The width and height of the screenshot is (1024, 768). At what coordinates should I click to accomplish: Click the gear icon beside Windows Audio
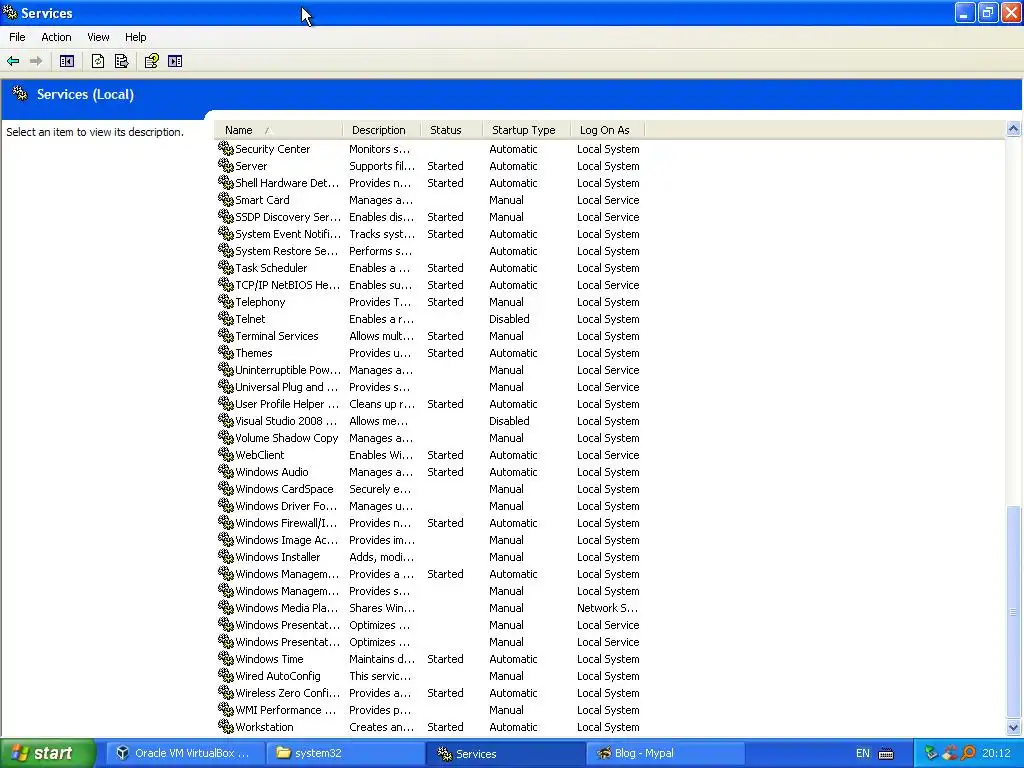point(226,472)
